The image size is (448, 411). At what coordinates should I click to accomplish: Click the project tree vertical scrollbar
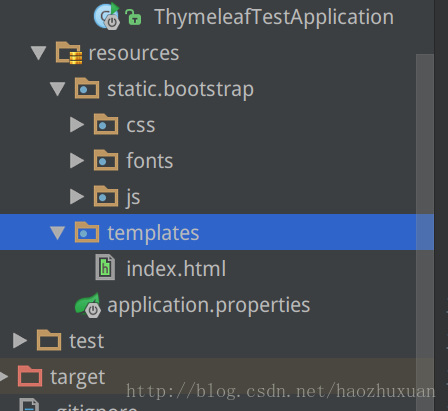(x=425, y=232)
